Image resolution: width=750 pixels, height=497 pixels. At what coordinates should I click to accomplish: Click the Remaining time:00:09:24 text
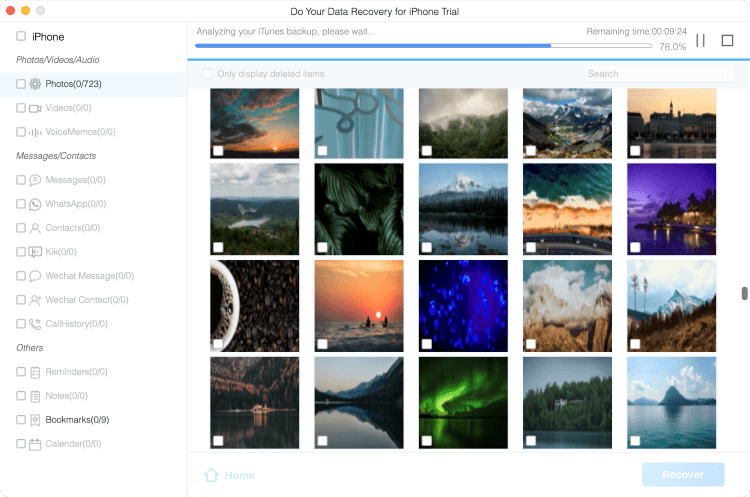coord(637,32)
